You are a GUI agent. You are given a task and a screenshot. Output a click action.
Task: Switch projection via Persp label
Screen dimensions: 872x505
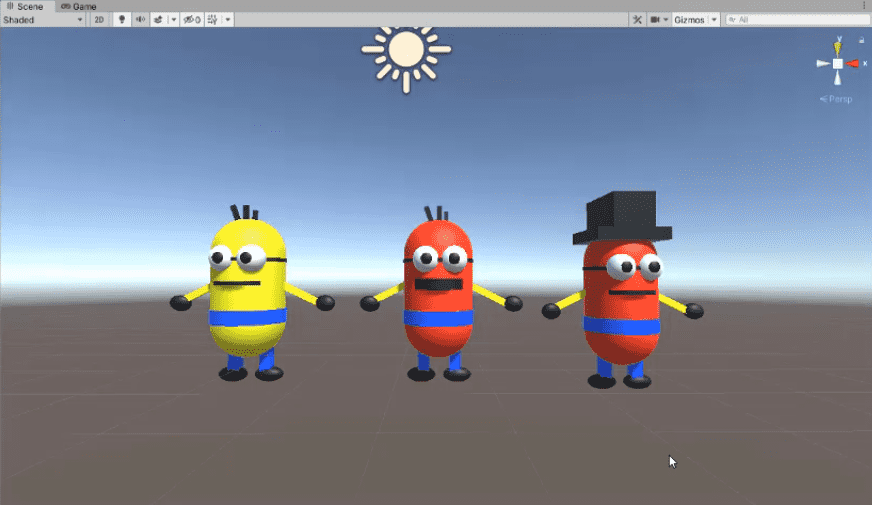tap(836, 99)
